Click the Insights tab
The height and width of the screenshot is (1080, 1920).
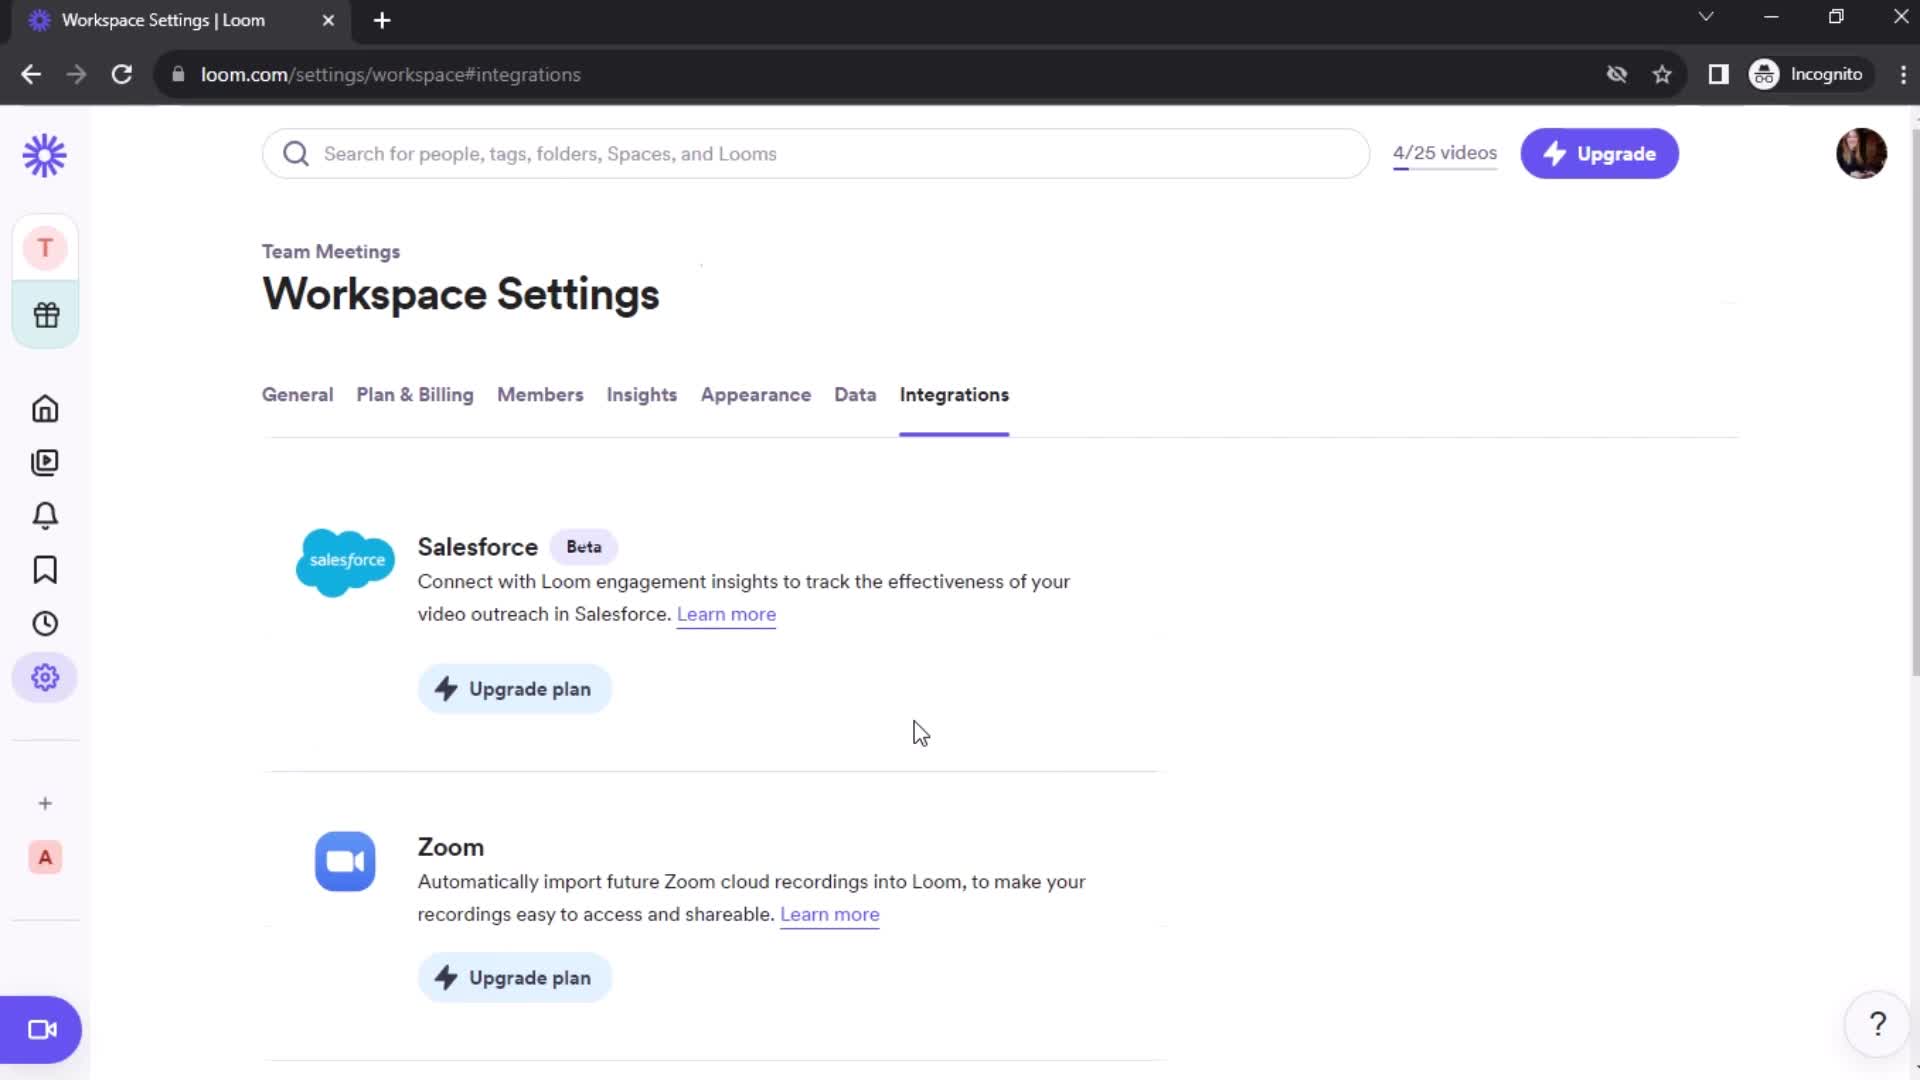[642, 394]
